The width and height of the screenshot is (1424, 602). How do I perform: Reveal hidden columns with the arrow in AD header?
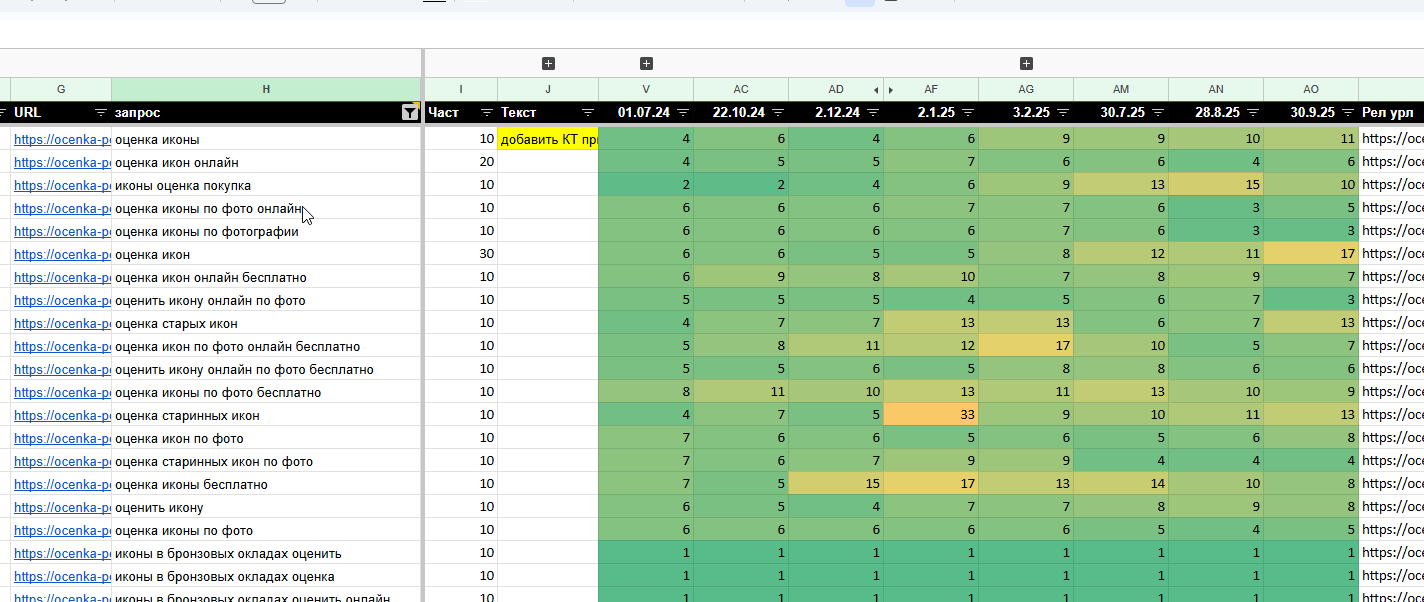[x=877, y=90]
